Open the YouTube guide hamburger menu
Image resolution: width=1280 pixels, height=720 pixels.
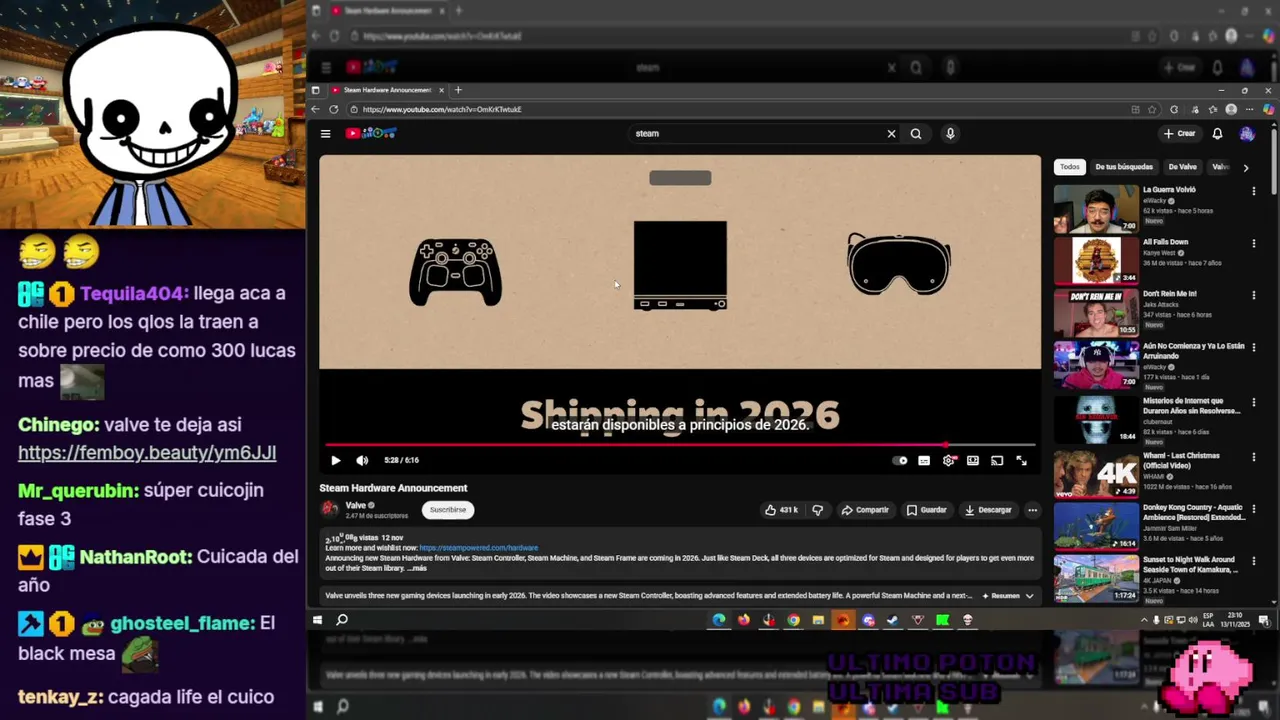[325, 133]
